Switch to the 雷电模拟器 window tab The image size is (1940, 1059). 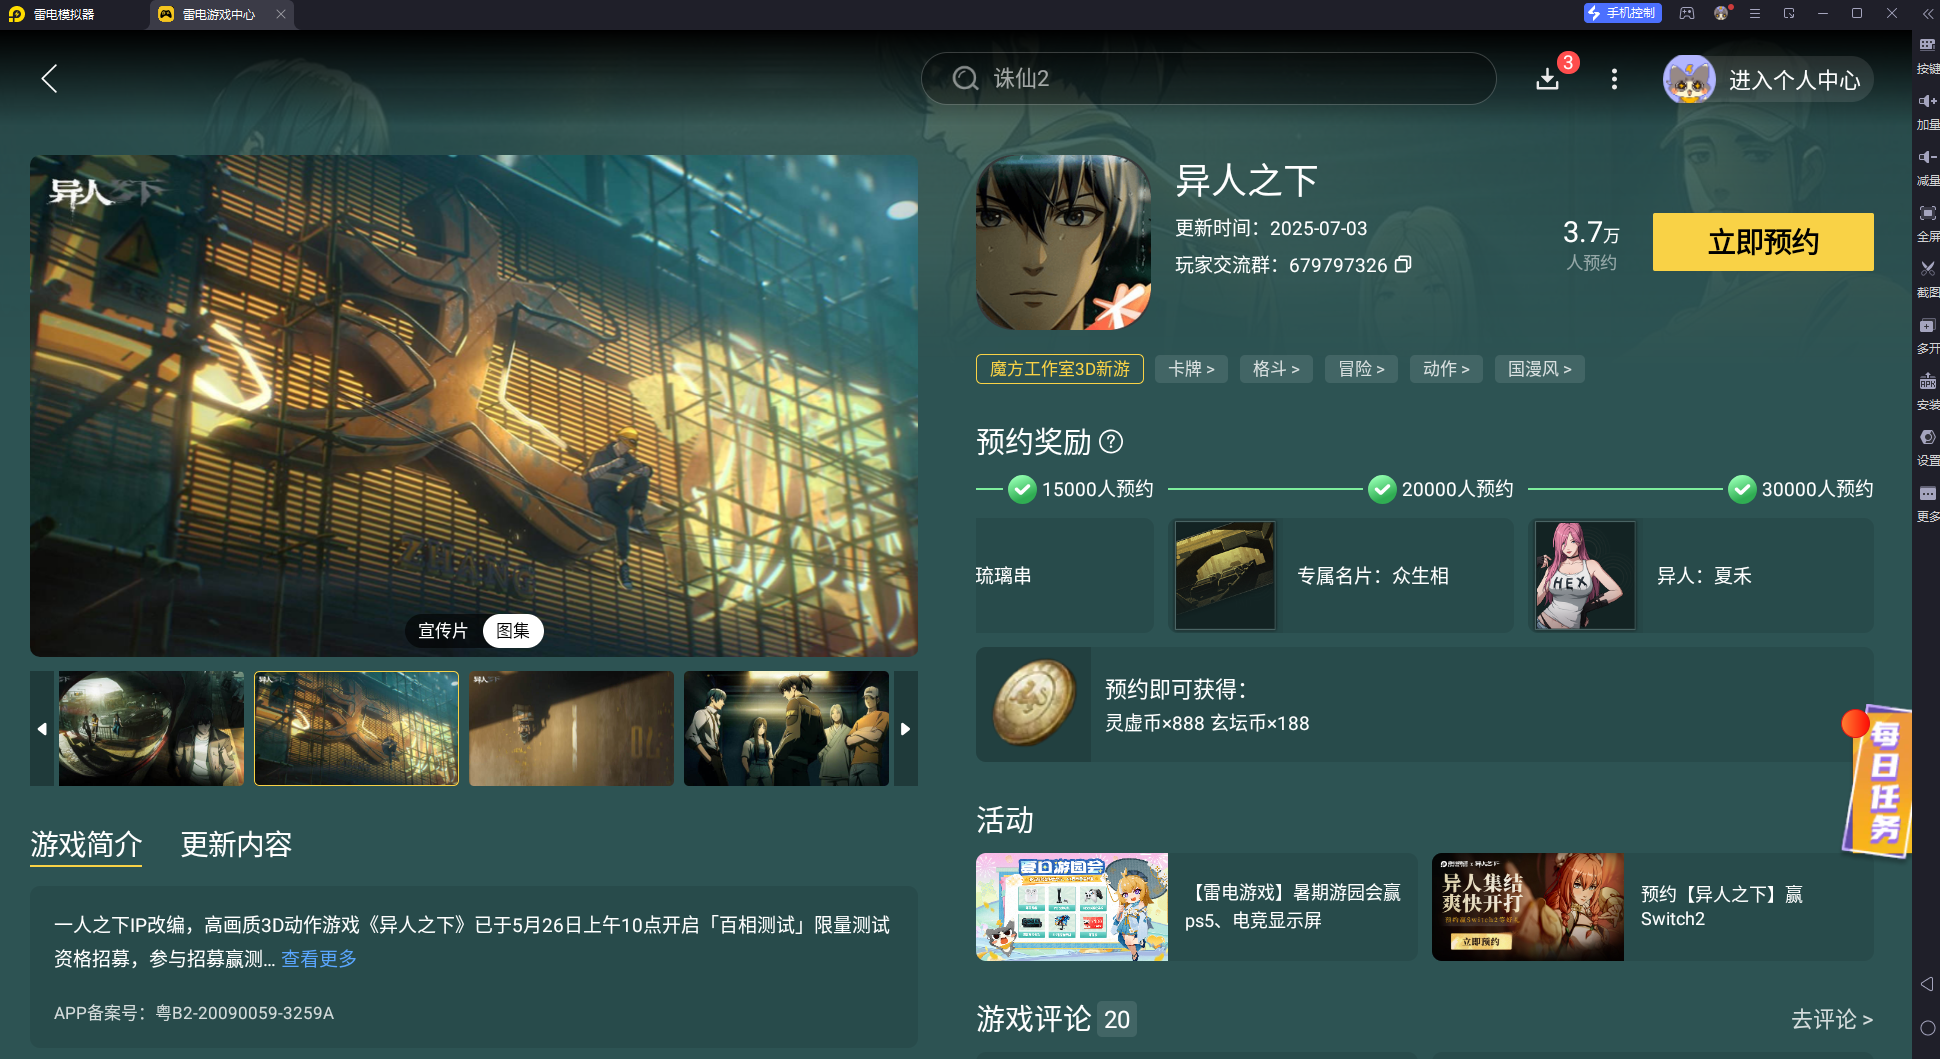pos(52,14)
